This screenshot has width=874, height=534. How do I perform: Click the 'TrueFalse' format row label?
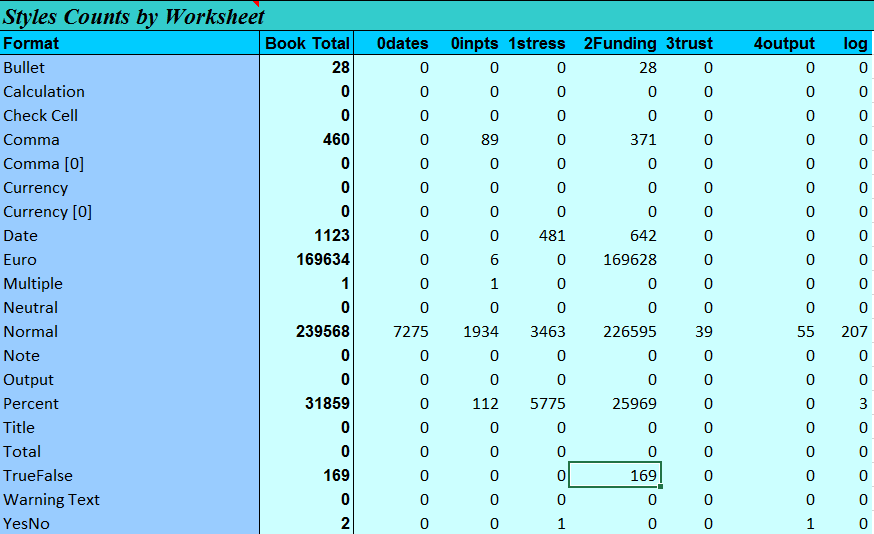pos(38,476)
